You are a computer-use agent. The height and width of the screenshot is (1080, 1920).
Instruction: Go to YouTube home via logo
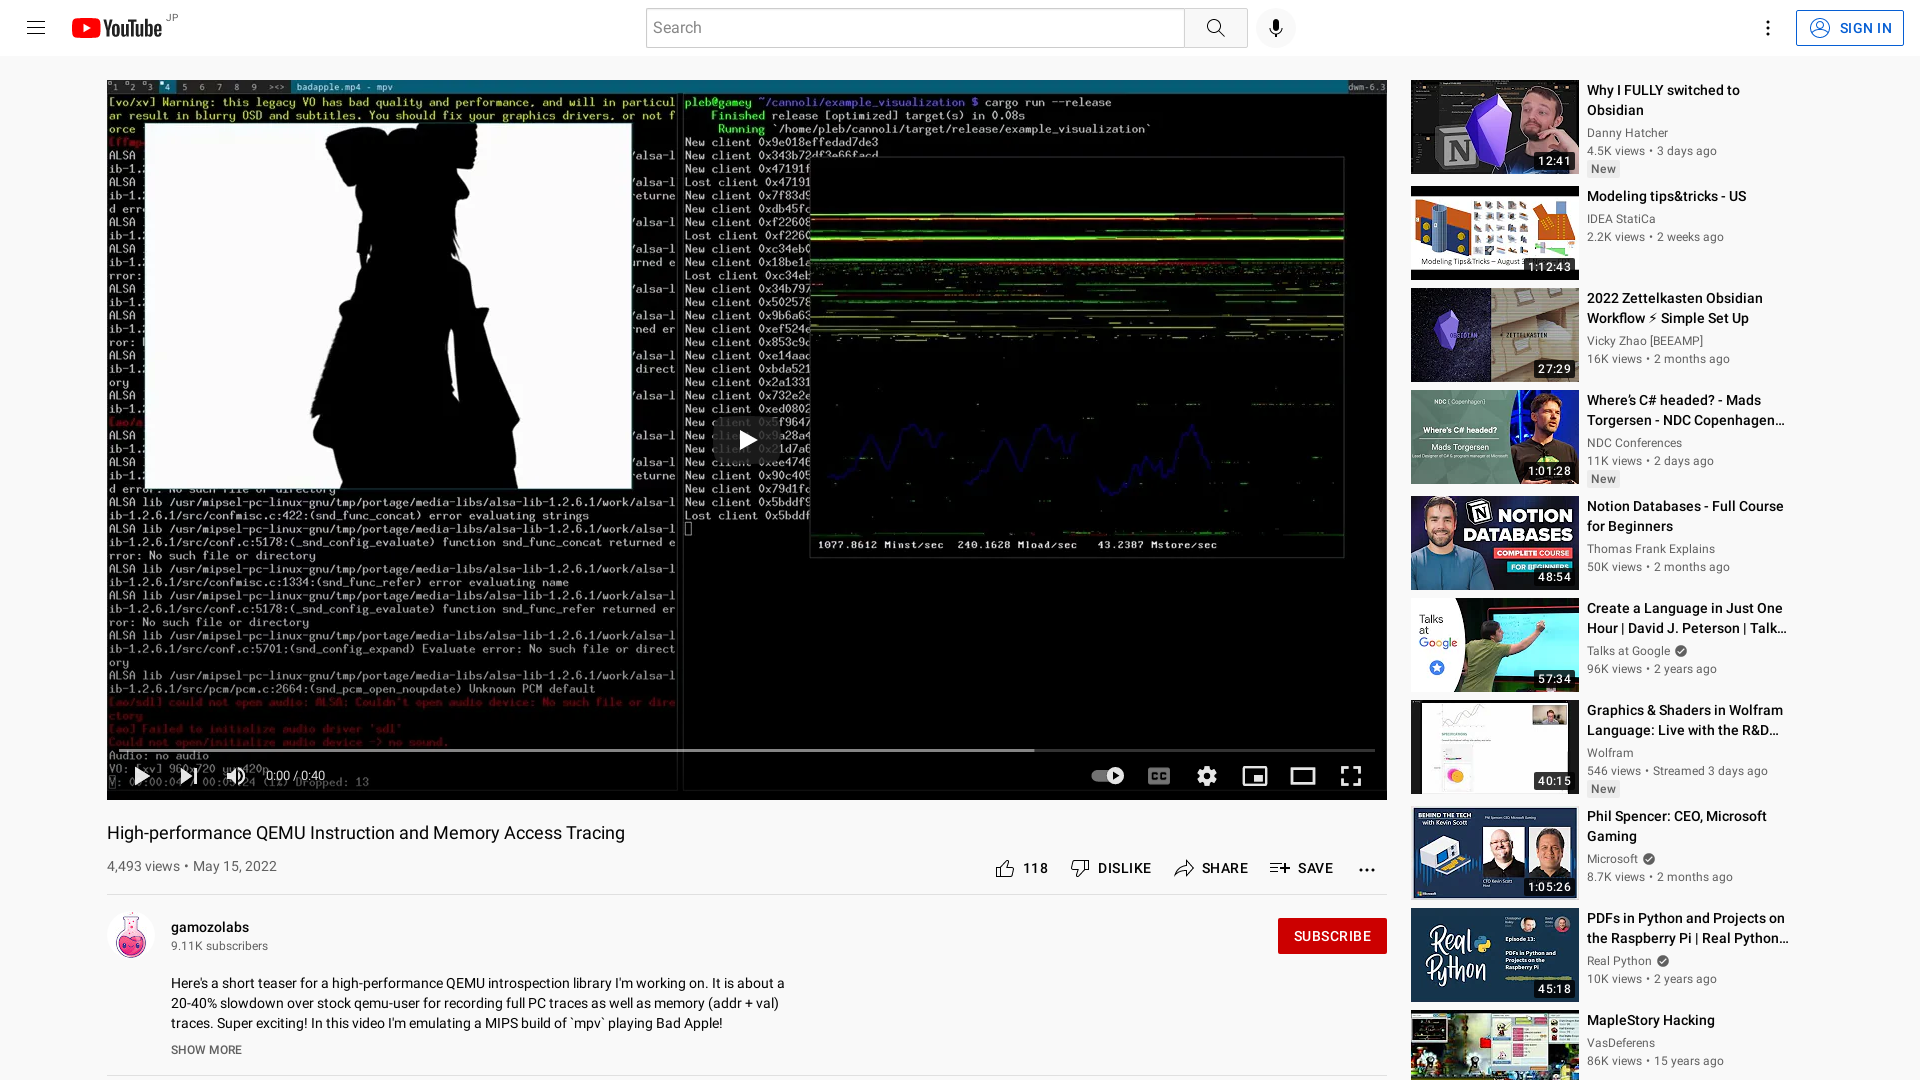pos(117,28)
